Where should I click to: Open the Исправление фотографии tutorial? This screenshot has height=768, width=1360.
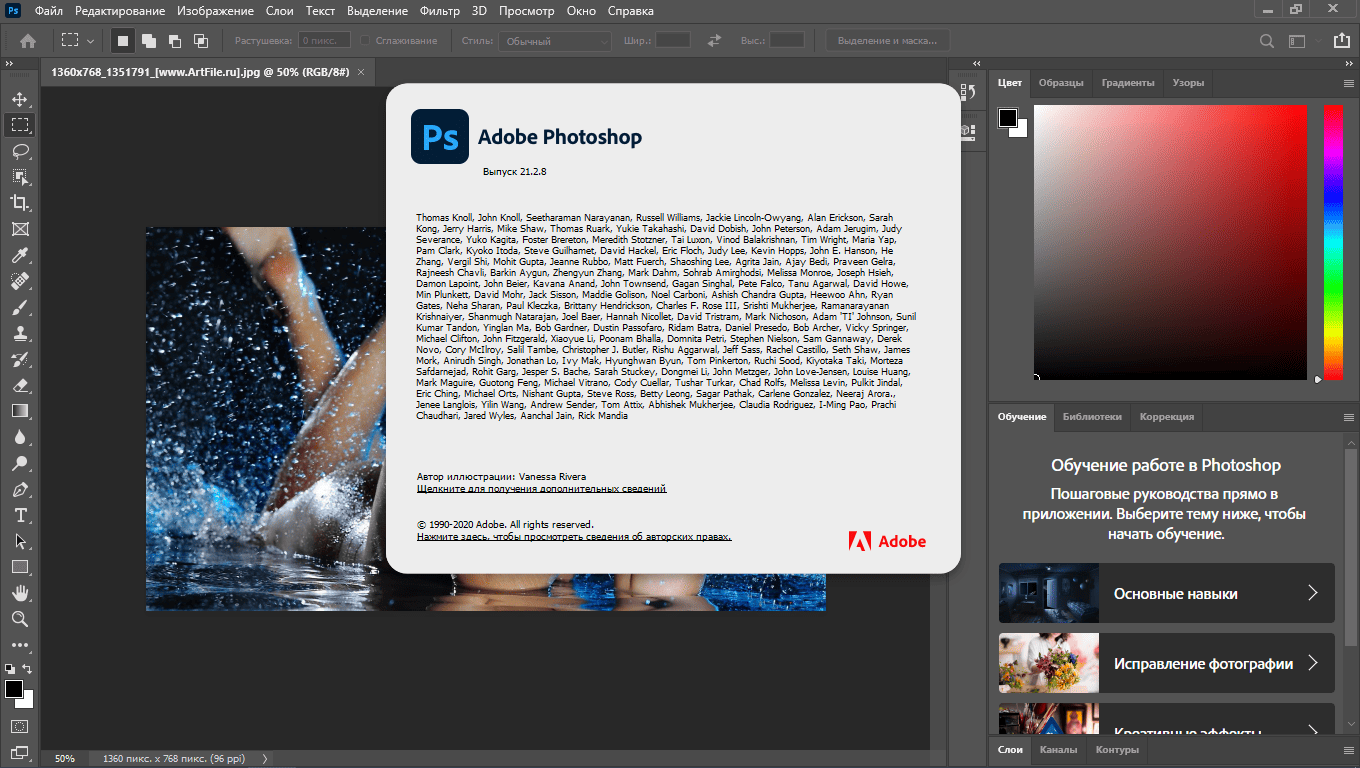coord(1166,663)
